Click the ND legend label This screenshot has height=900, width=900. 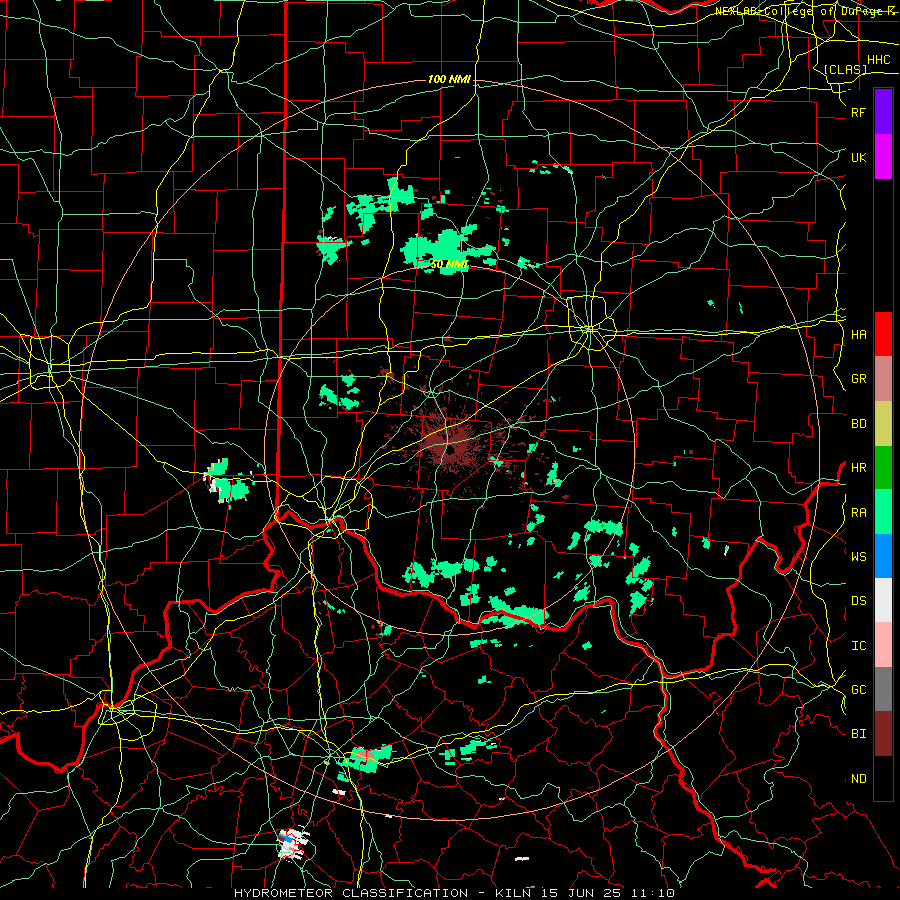point(858,779)
